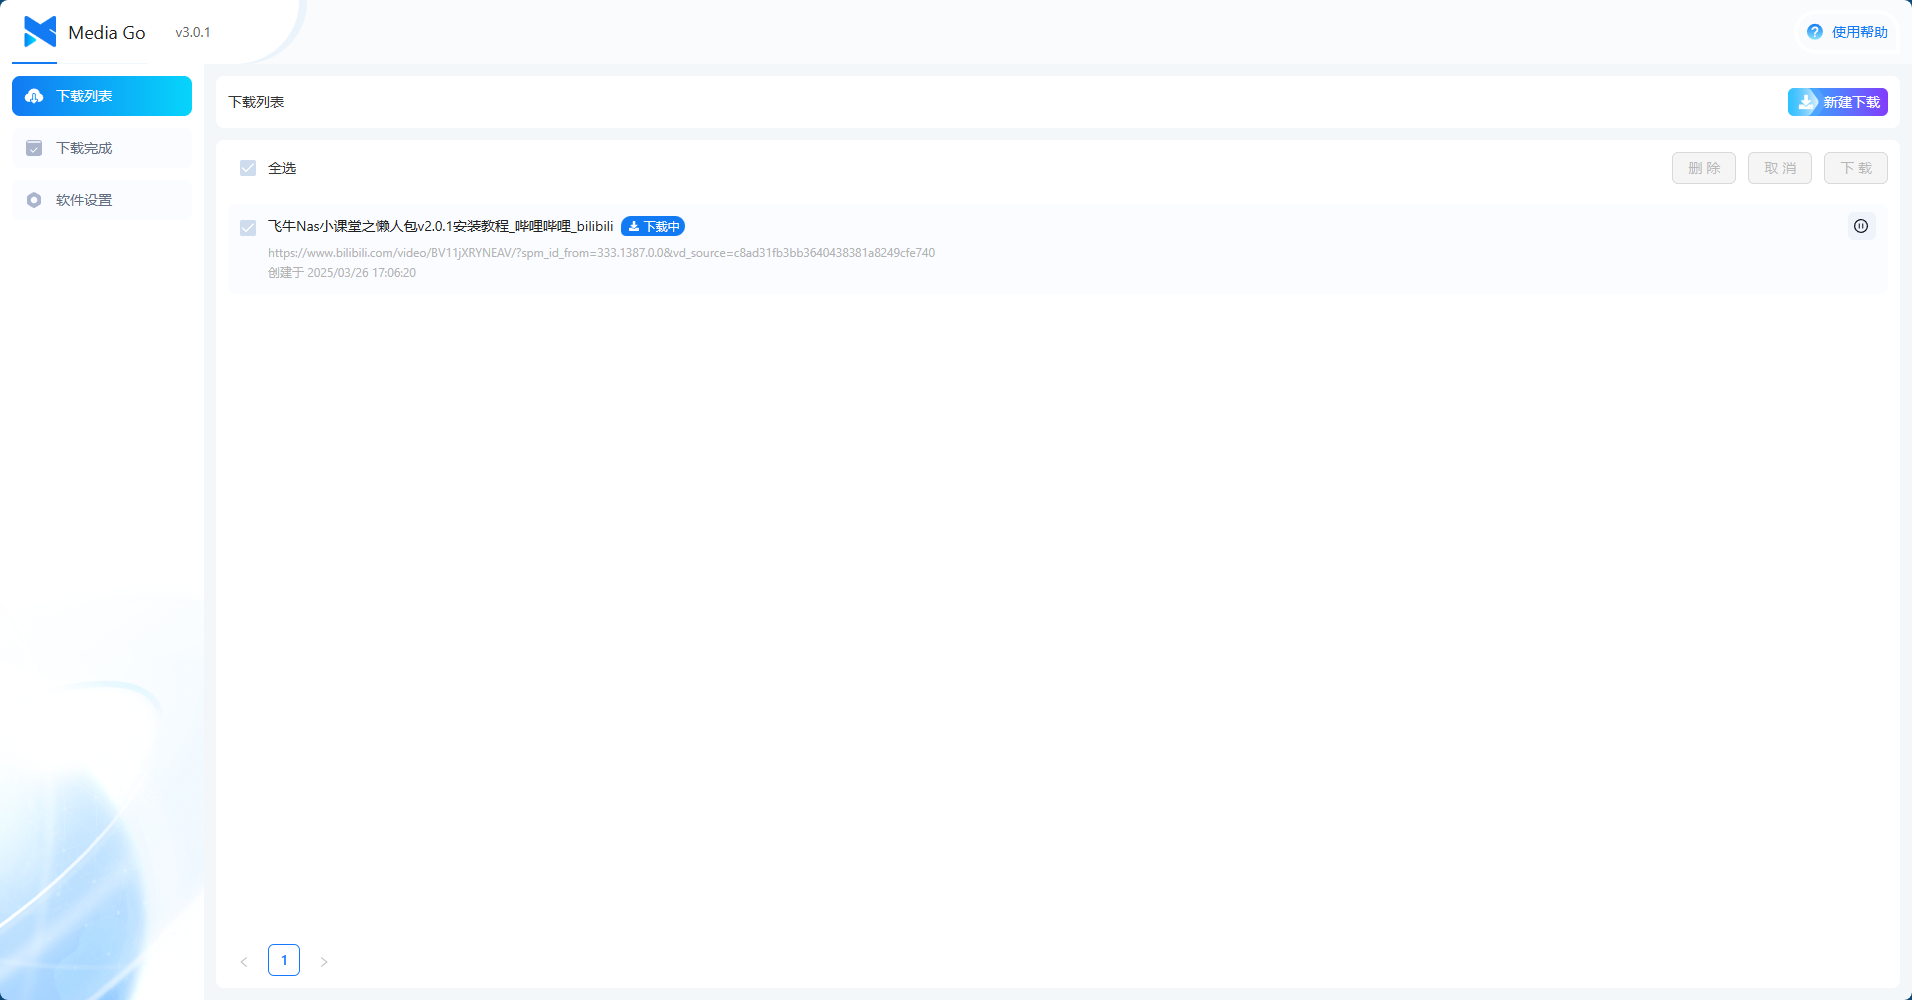Select the 飞牛Nas小课堂之懒人包 title text

point(440,227)
